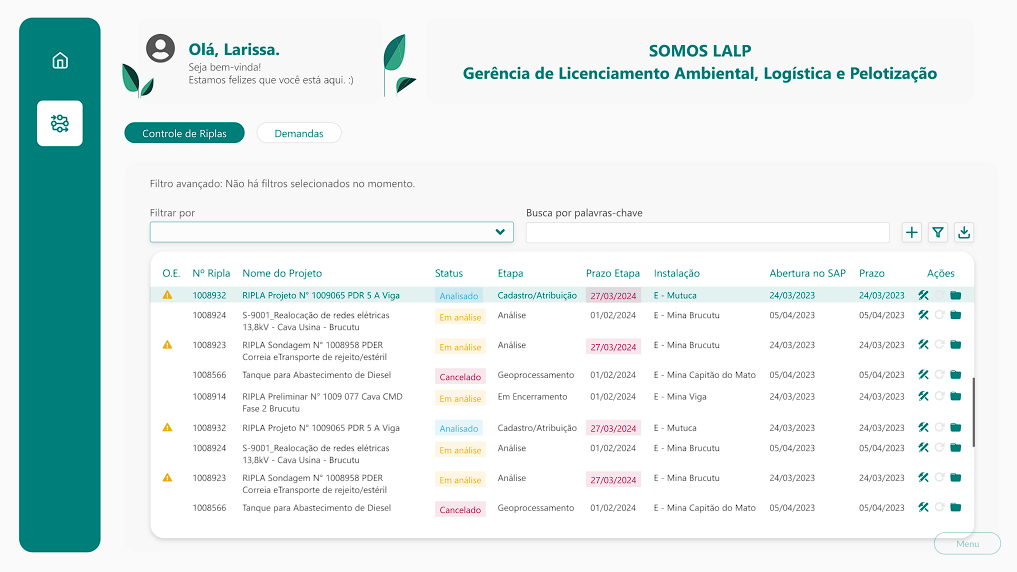Open the home icon in the sidebar

60,60
